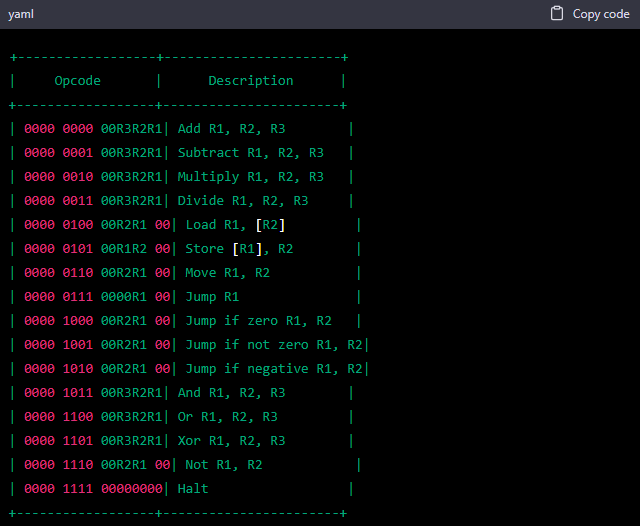The width and height of the screenshot is (640, 526).
Task: Click the clipboard icon beside Copy code
Action: click(x=558, y=14)
